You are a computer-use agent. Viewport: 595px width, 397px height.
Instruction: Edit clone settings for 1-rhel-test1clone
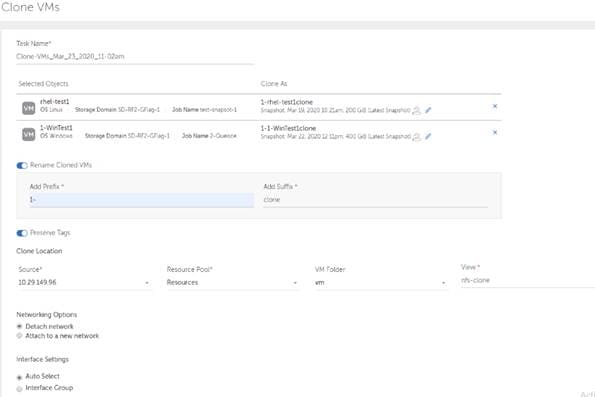428,110
